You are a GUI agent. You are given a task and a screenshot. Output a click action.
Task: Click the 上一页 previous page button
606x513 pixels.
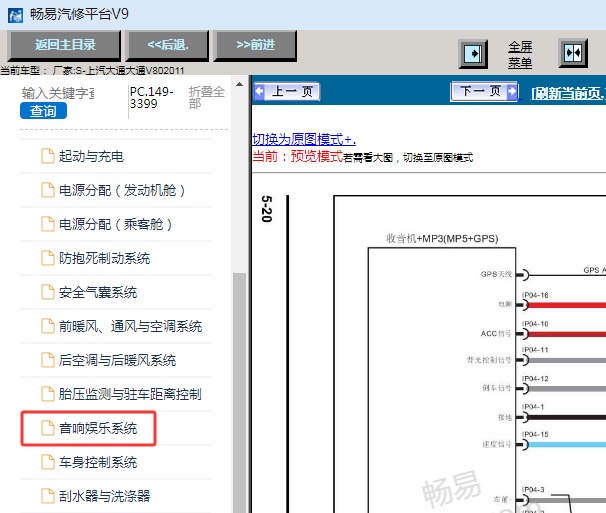(x=287, y=92)
